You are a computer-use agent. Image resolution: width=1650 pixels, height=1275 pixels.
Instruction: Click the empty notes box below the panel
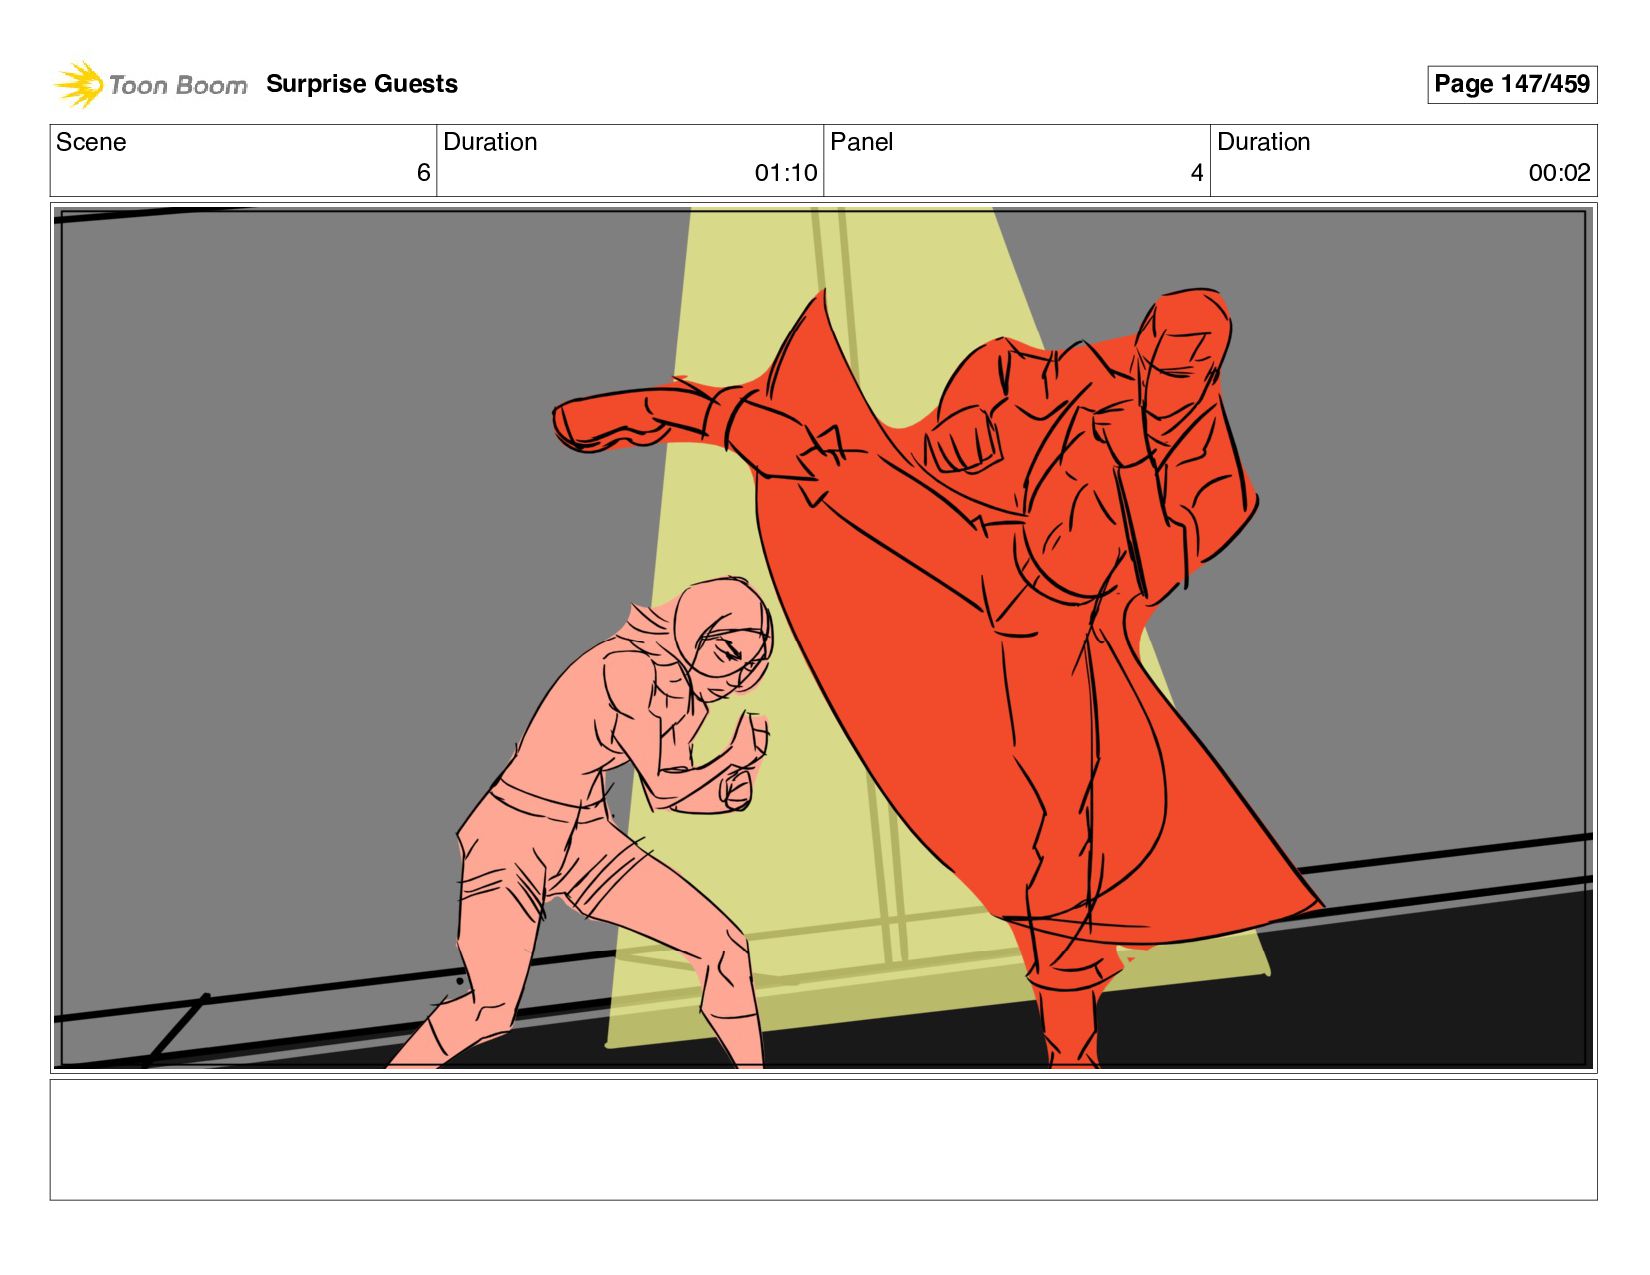823,1139
